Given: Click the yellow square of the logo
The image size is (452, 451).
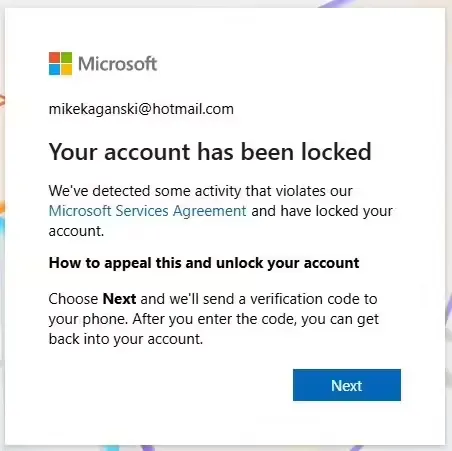Looking at the screenshot, I should (x=66, y=69).
